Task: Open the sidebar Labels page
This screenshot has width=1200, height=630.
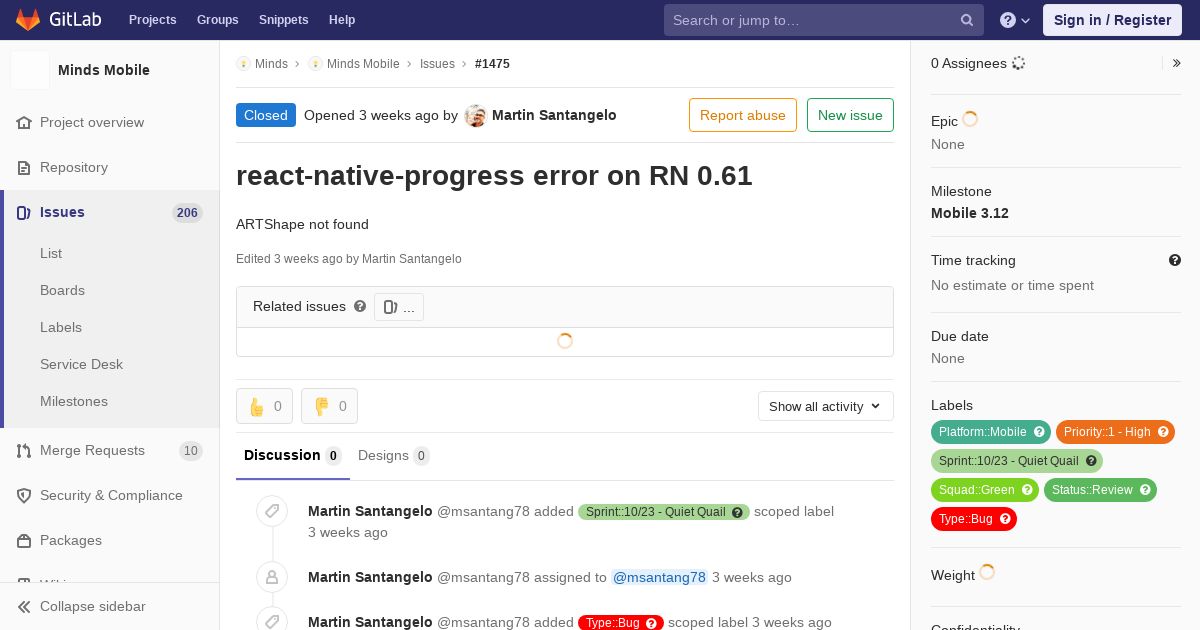Action: click(x=61, y=327)
